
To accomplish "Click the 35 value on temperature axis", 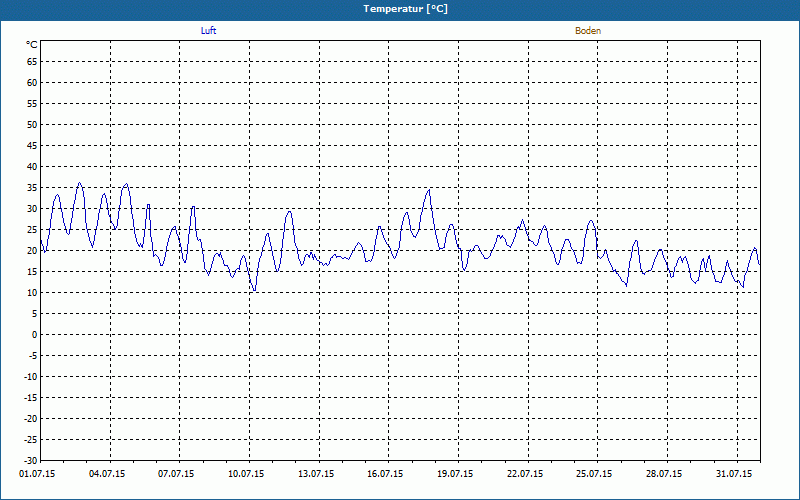I will click(32, 188).
